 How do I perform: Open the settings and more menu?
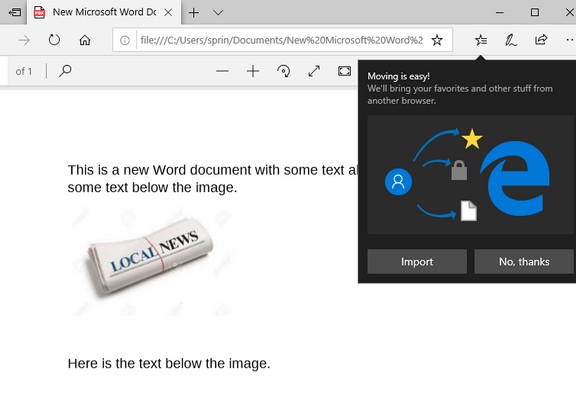coord(570,40)
